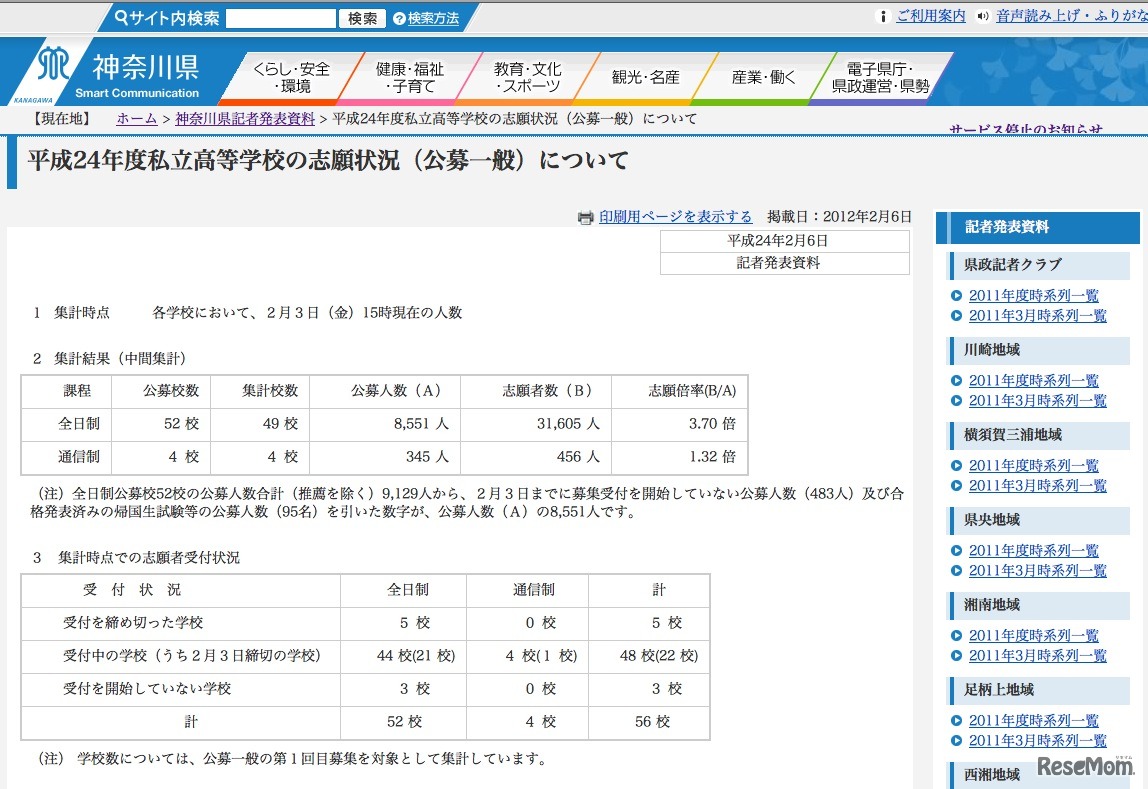Select the 電子県庁・県政運営・県勢 tab
Viewport: 1148px width, 789px height.
click(x=880, y=78)
